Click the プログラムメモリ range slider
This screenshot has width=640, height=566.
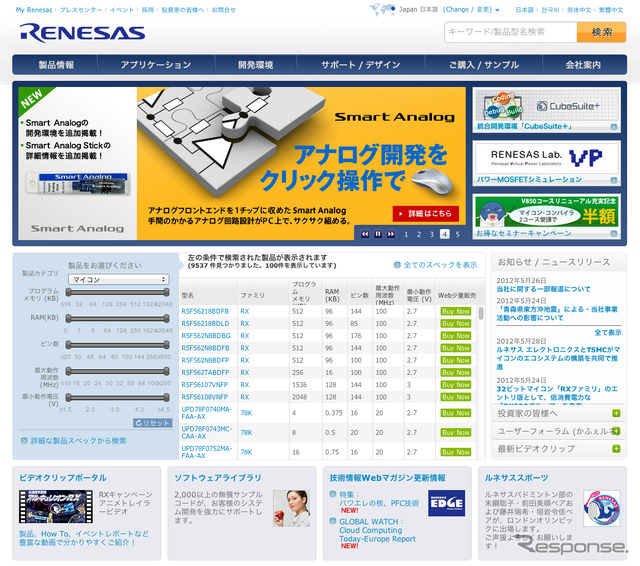(x=118, y=292)
